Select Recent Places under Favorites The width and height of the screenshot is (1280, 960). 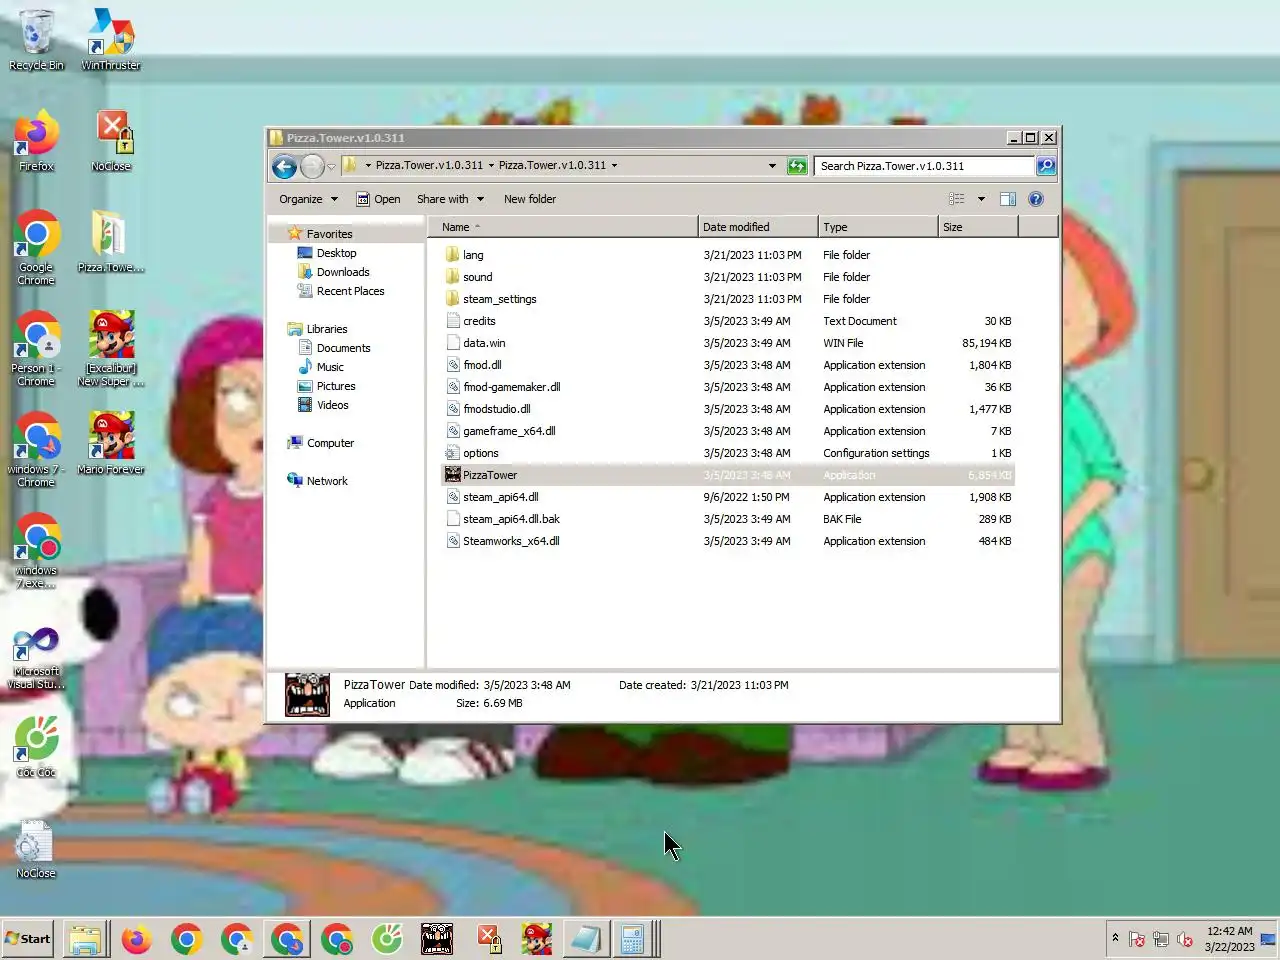click(350, 291)
